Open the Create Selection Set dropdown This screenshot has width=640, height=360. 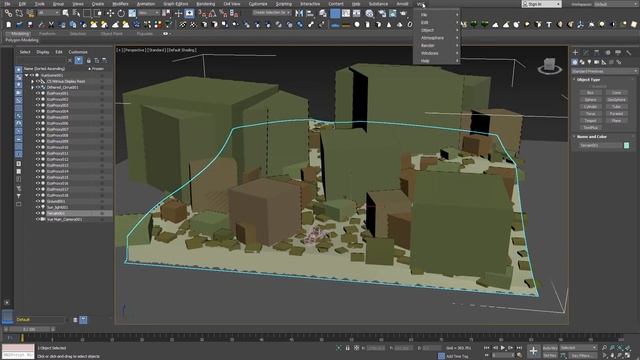[x=271, y=13]
